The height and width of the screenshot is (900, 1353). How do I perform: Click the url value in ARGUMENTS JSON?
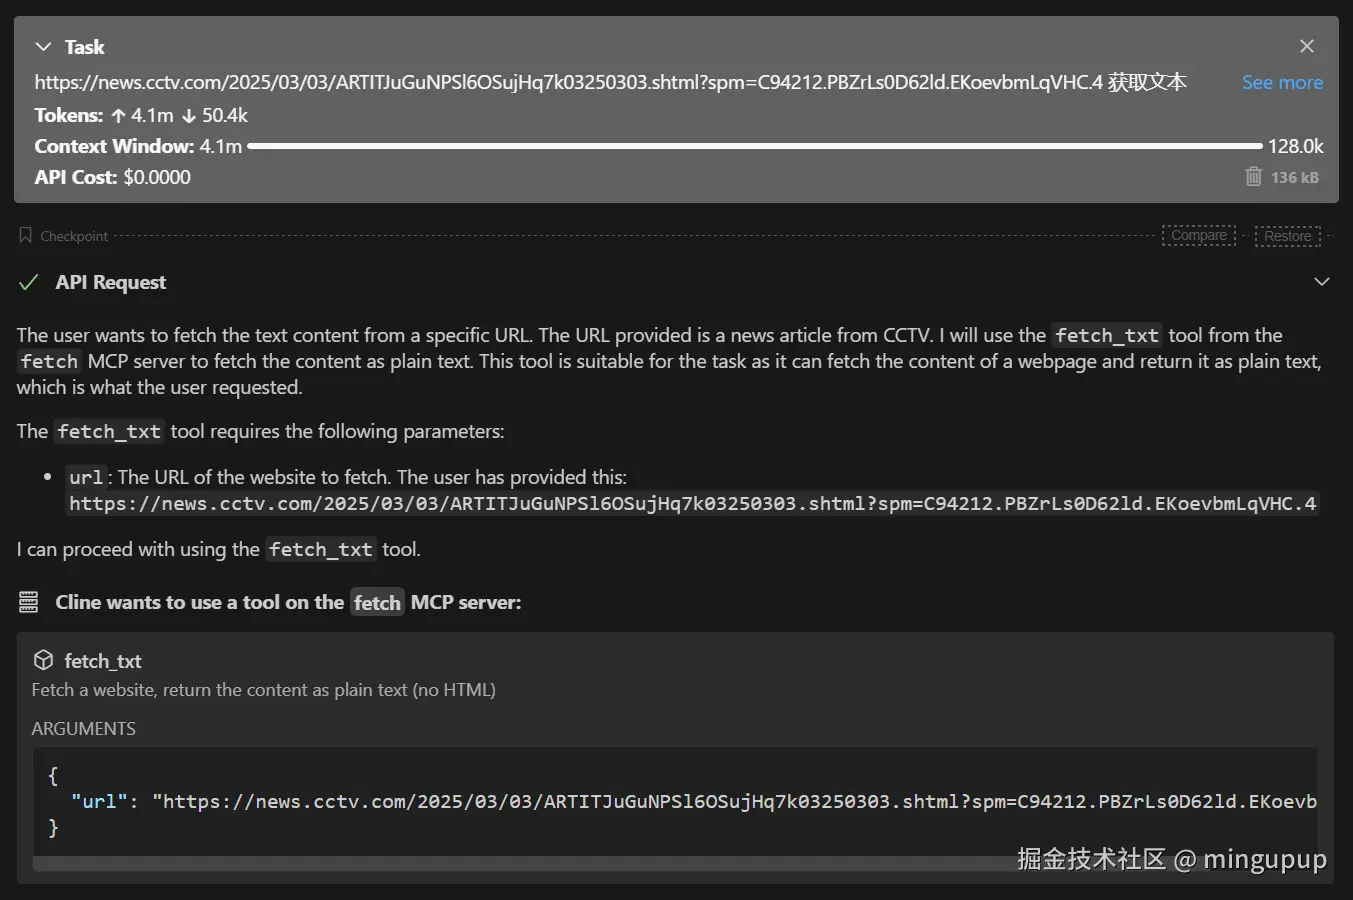click(735, 801)
